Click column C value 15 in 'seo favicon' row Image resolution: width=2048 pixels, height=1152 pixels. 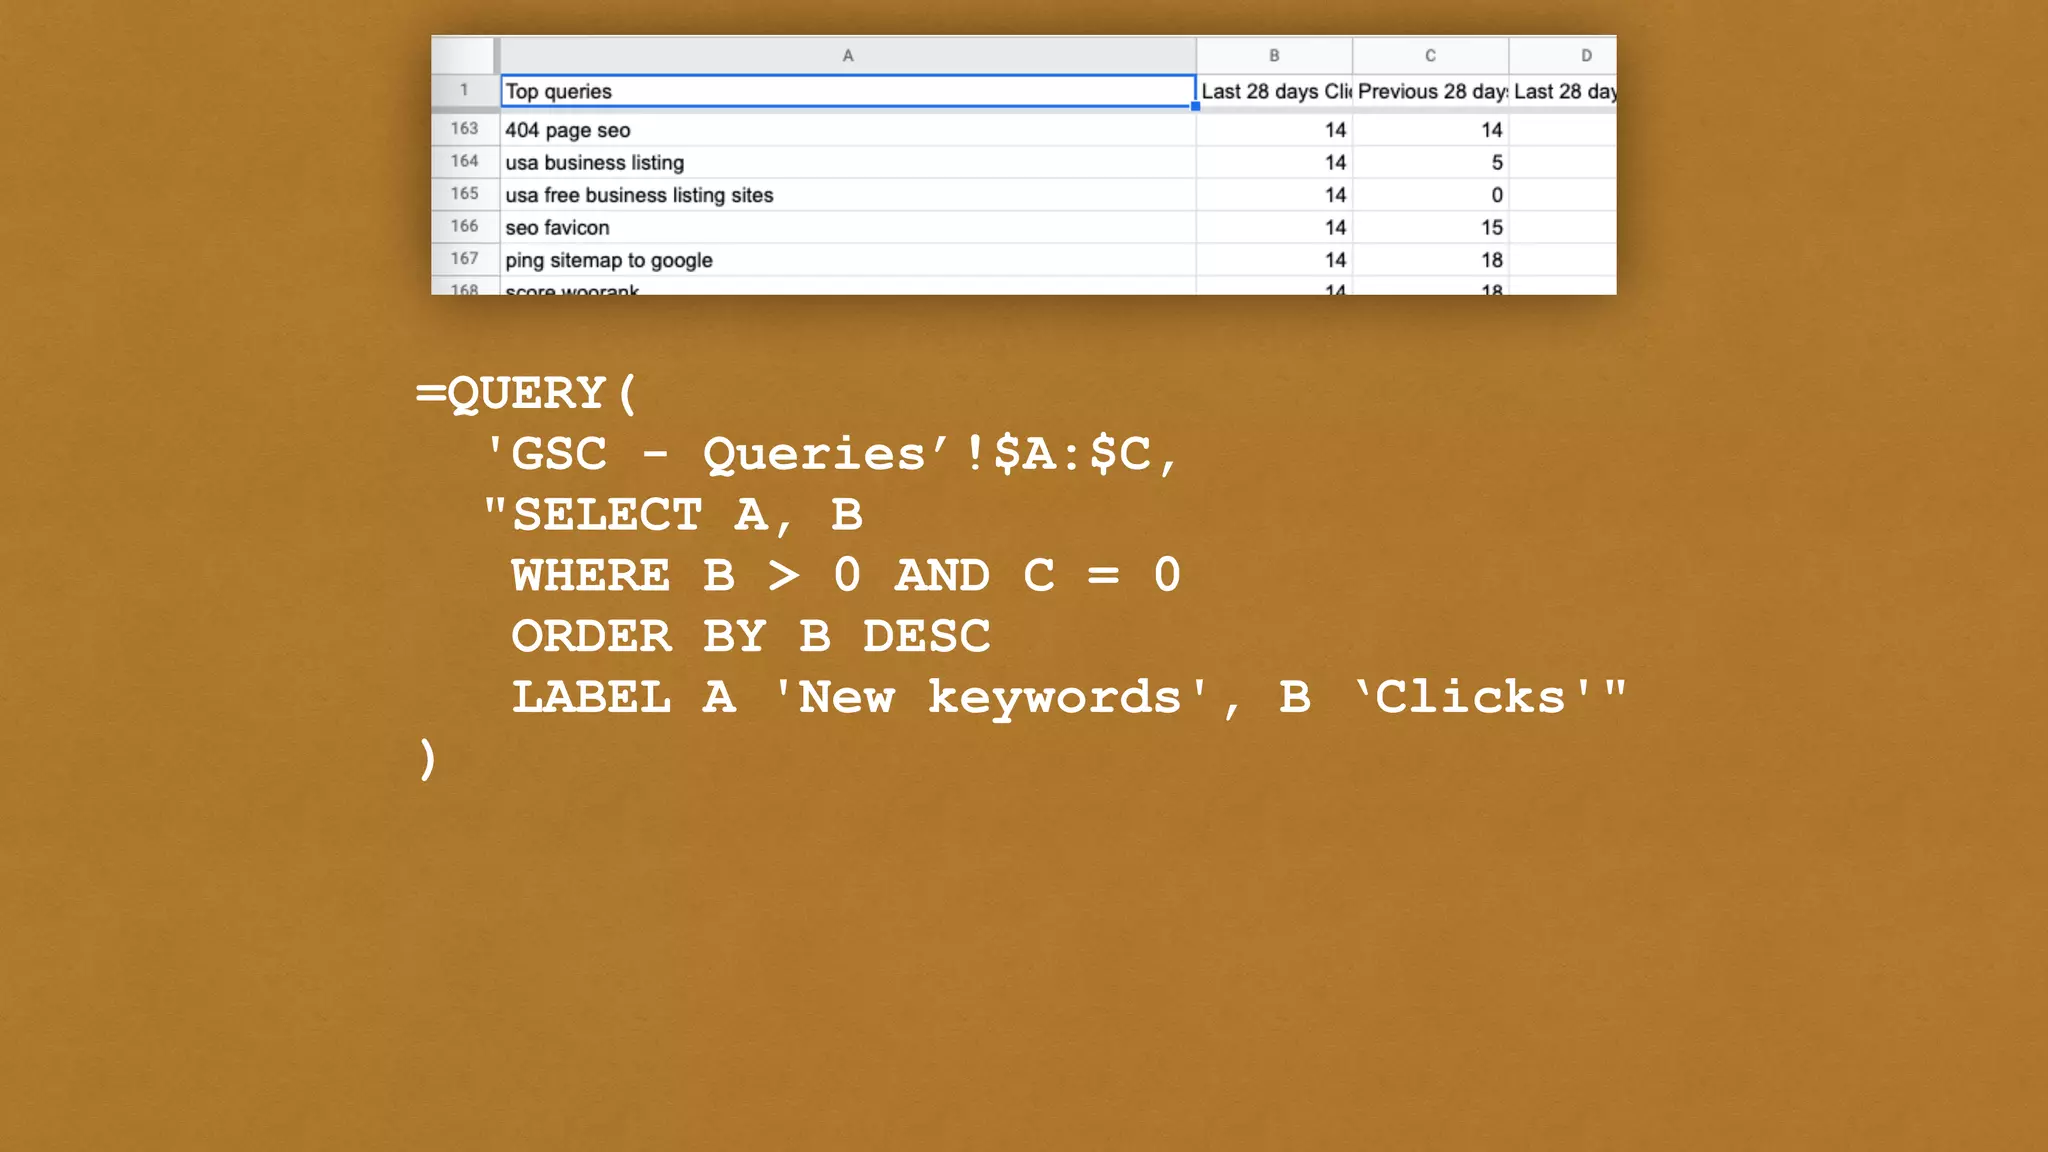(x=1430, y=227)
